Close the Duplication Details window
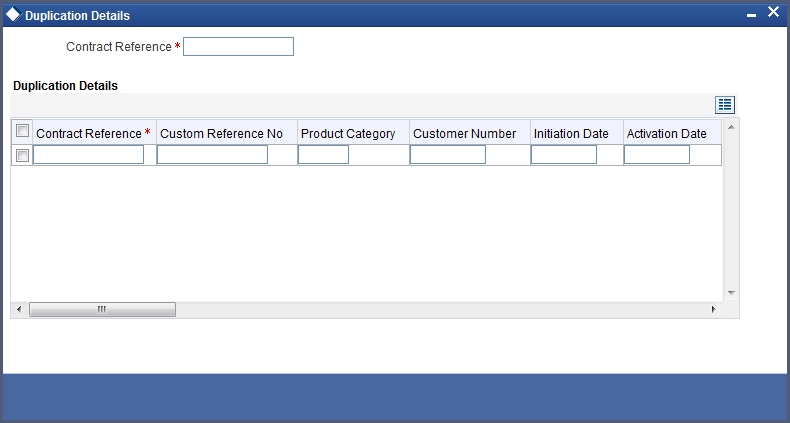This screenshot has width=790, height=423. click(x=773, y=12)
